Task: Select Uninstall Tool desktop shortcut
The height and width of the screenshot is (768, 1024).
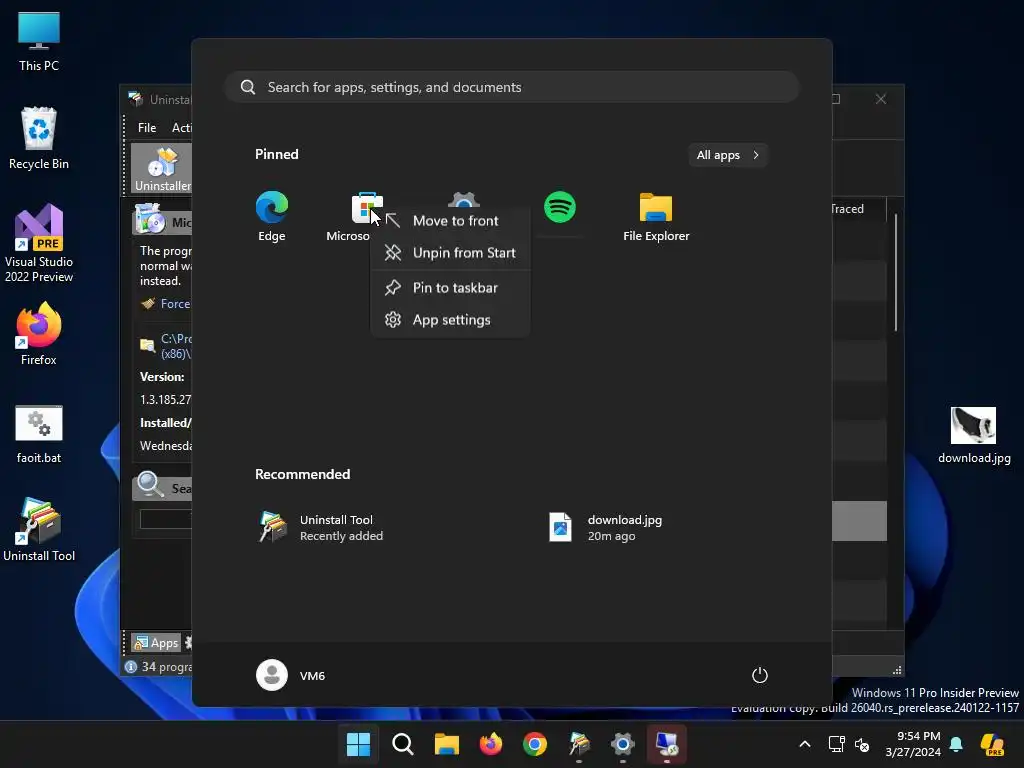Action: coord(39,530)
